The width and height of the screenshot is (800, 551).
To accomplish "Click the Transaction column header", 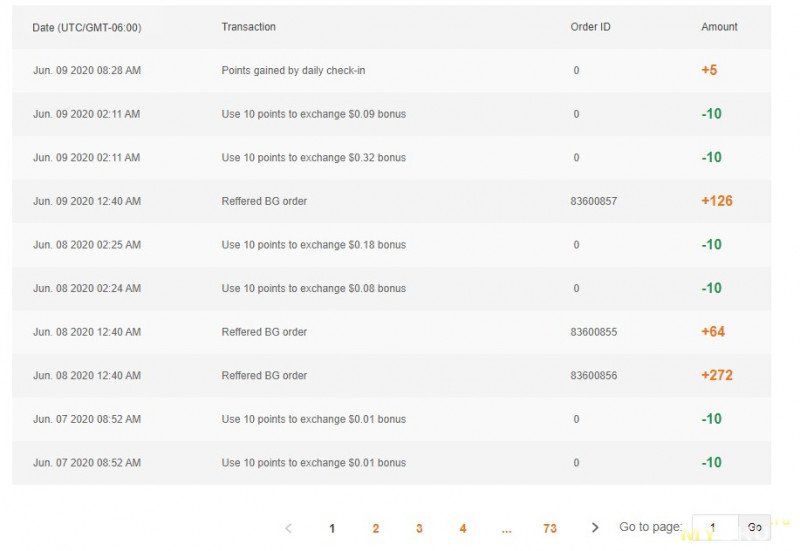I will point(248,27).
